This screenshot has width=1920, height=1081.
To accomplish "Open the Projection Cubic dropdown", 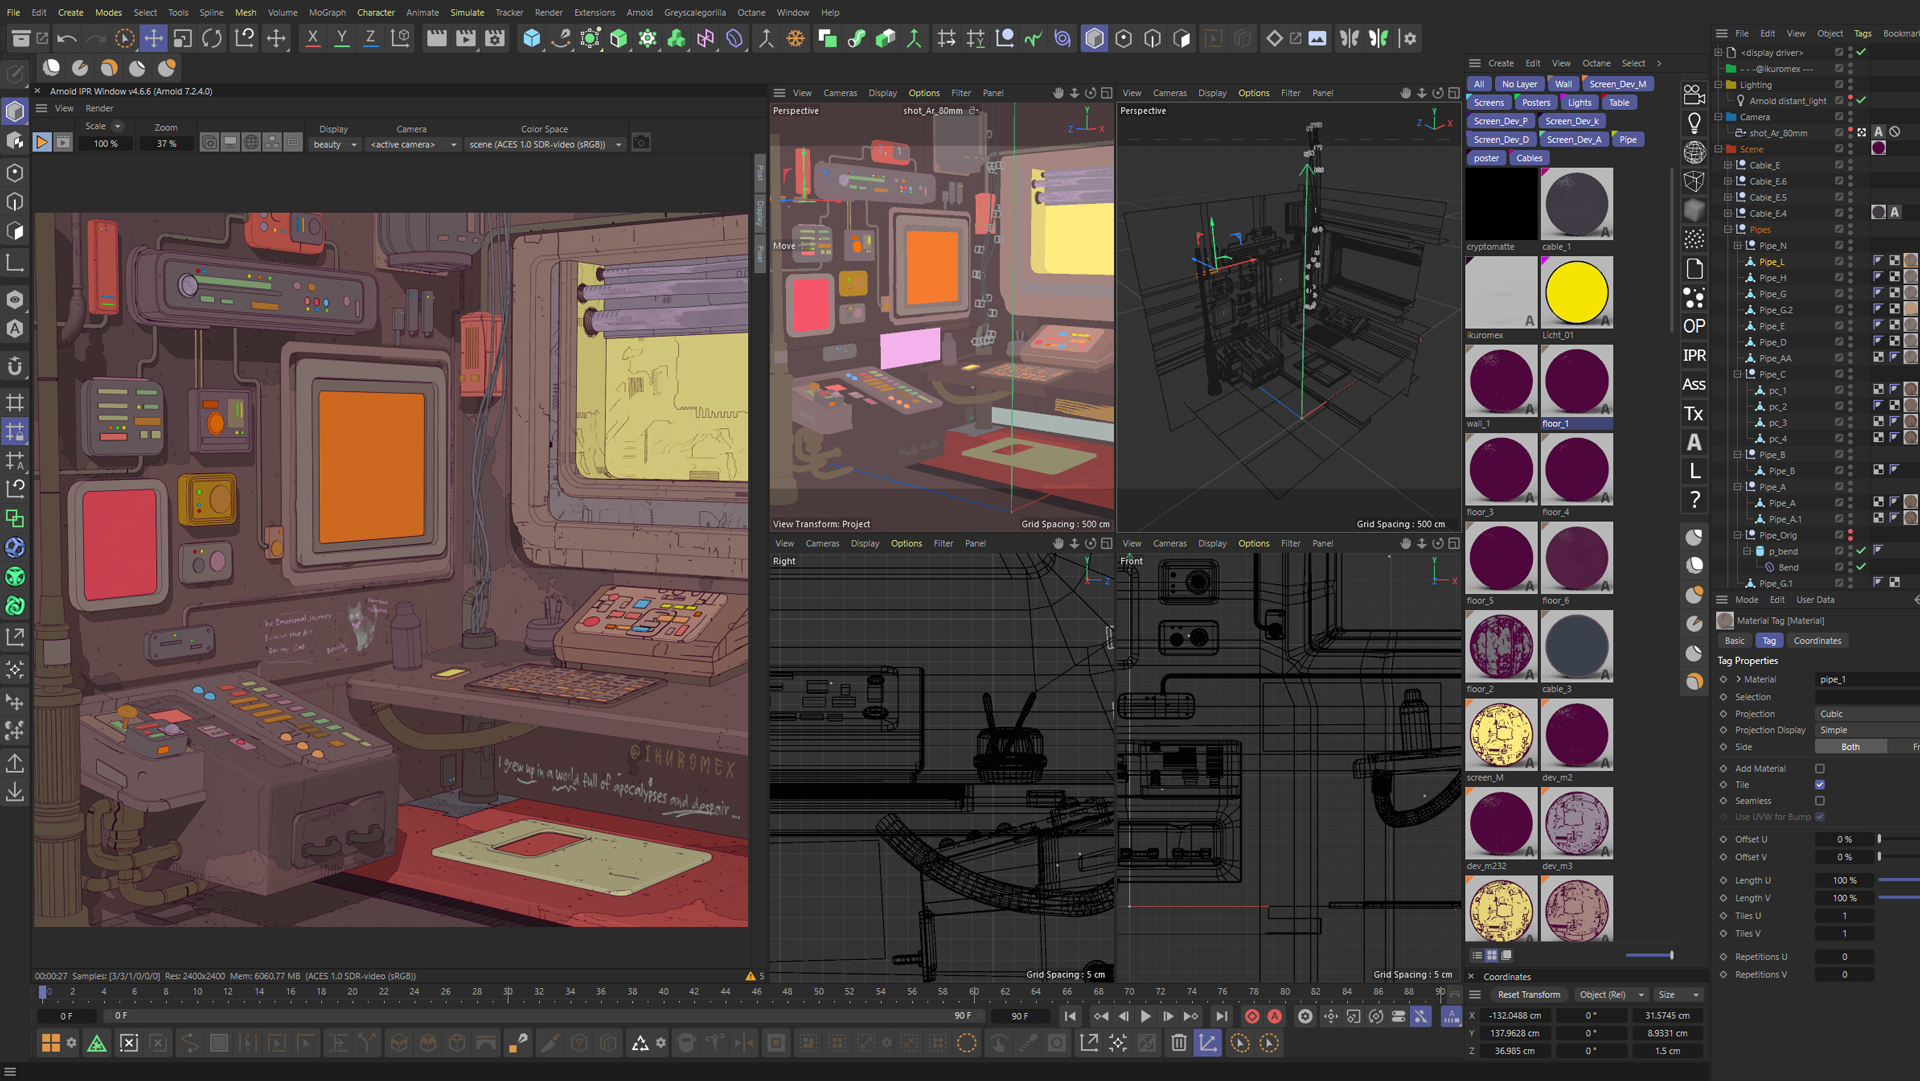I will 1866,714.
